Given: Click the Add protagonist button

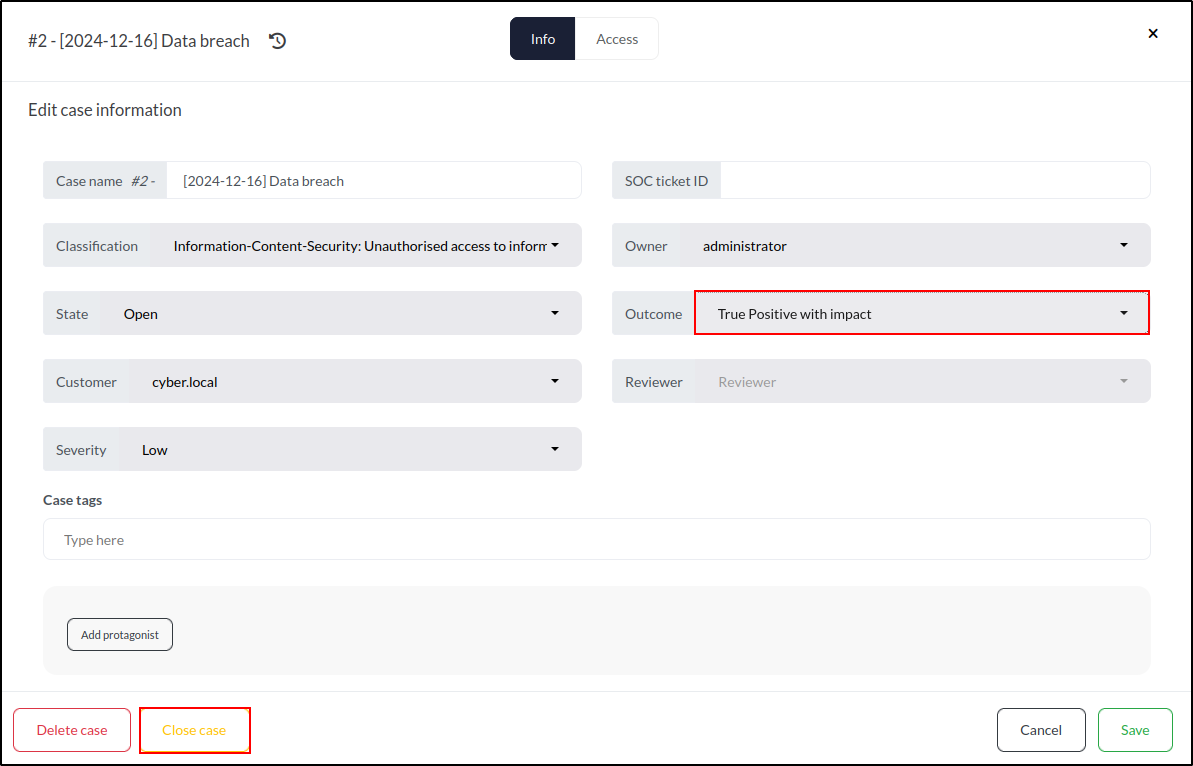Looking at the screenshot, I should (120, 634).
